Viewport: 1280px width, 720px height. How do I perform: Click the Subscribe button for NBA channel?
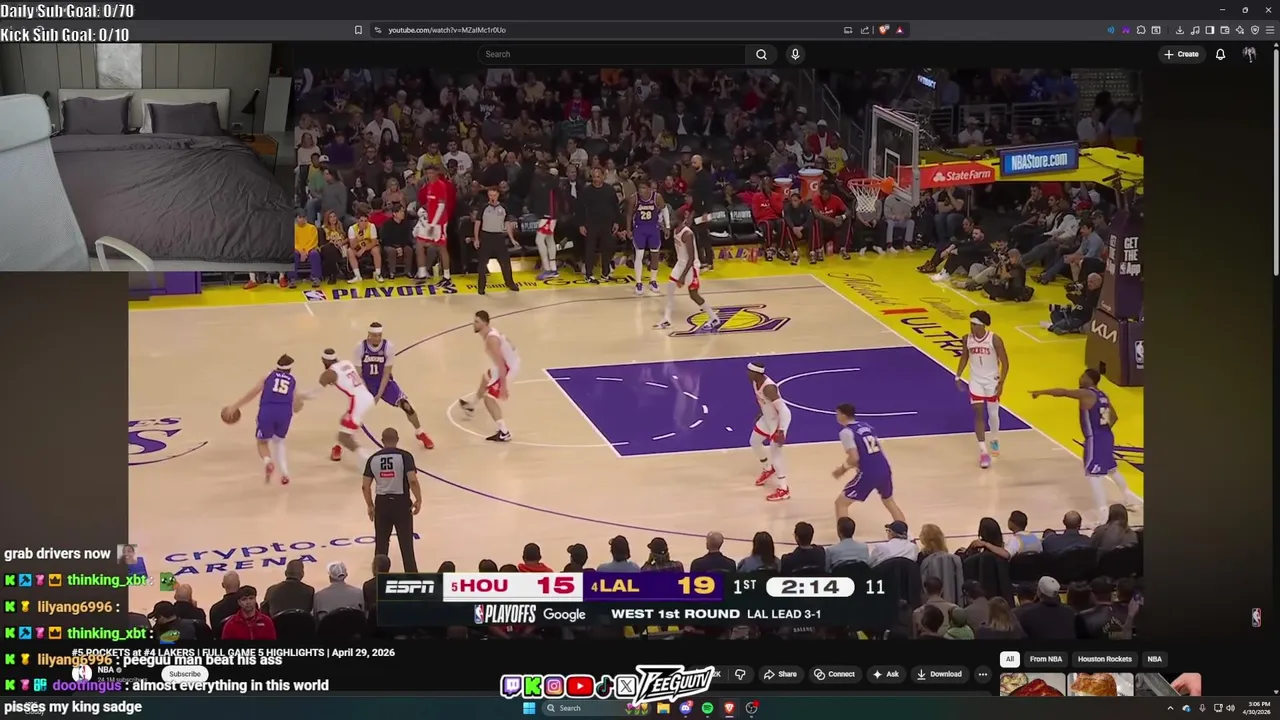point(185,674)
